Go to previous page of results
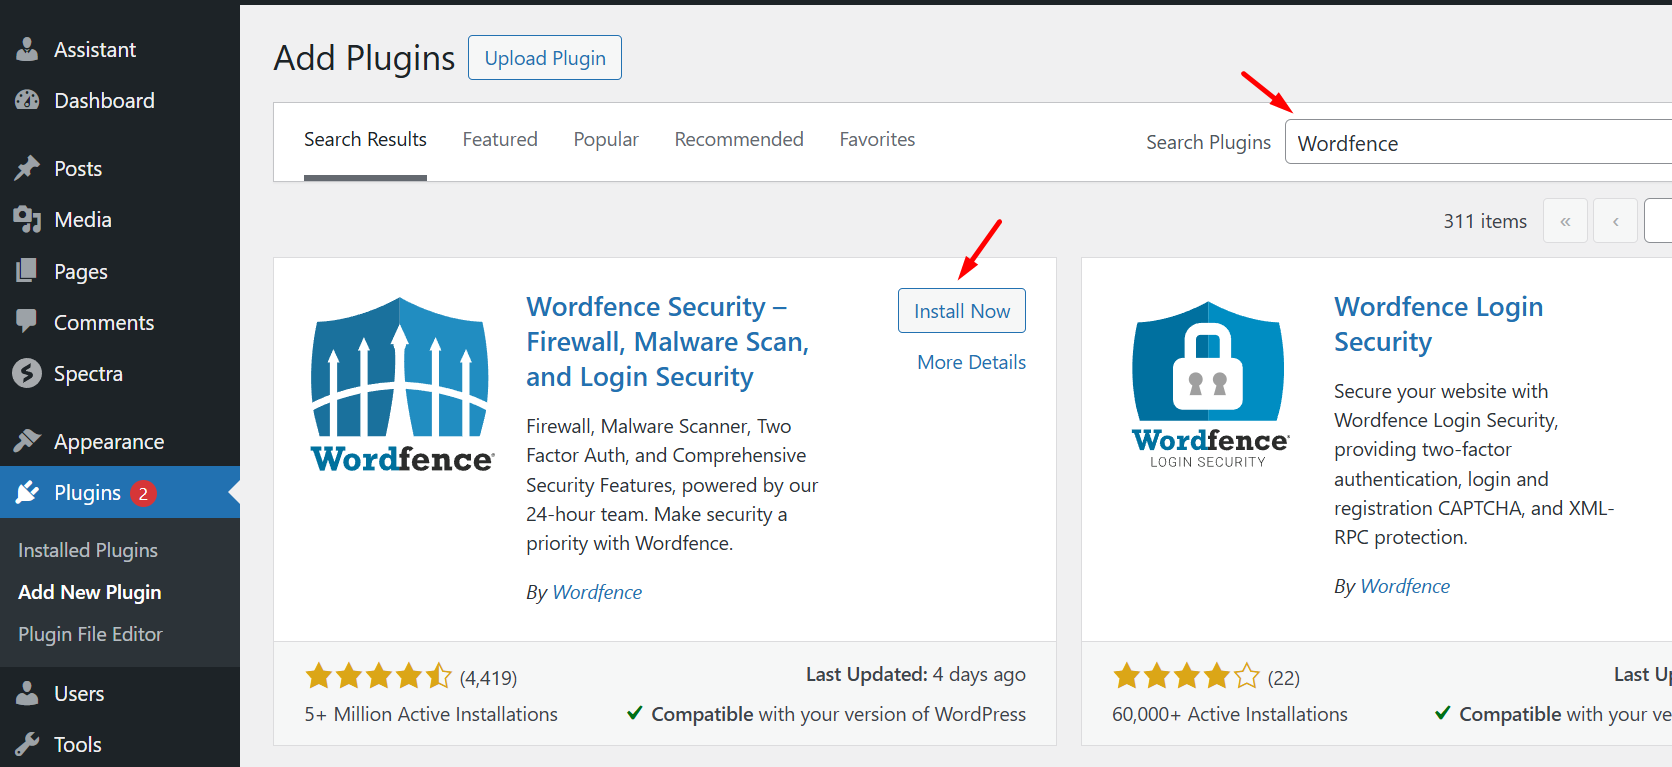Image resolution: width=1672 pixels, height=767 pixels. click(x=1615, y=221)
